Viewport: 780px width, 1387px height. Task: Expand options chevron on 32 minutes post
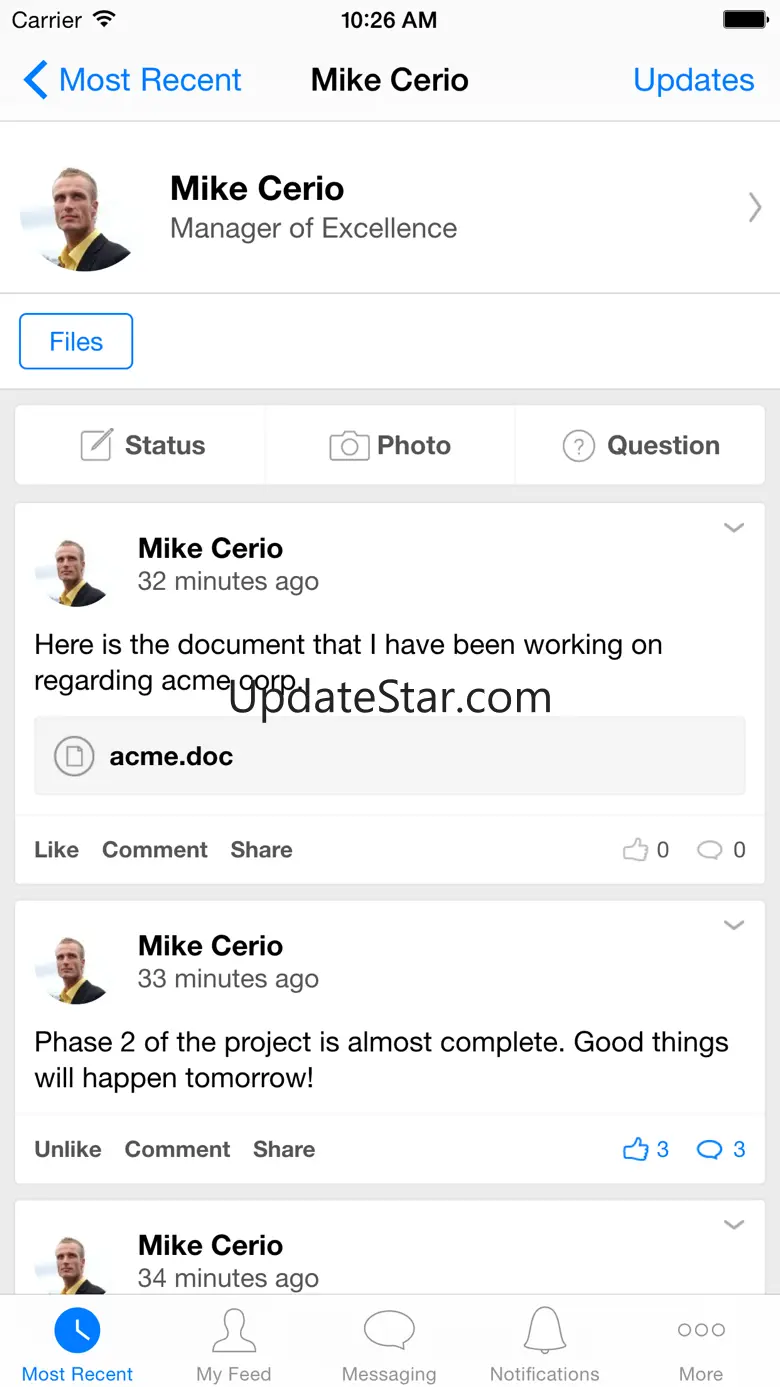click(x=734, y=527)
